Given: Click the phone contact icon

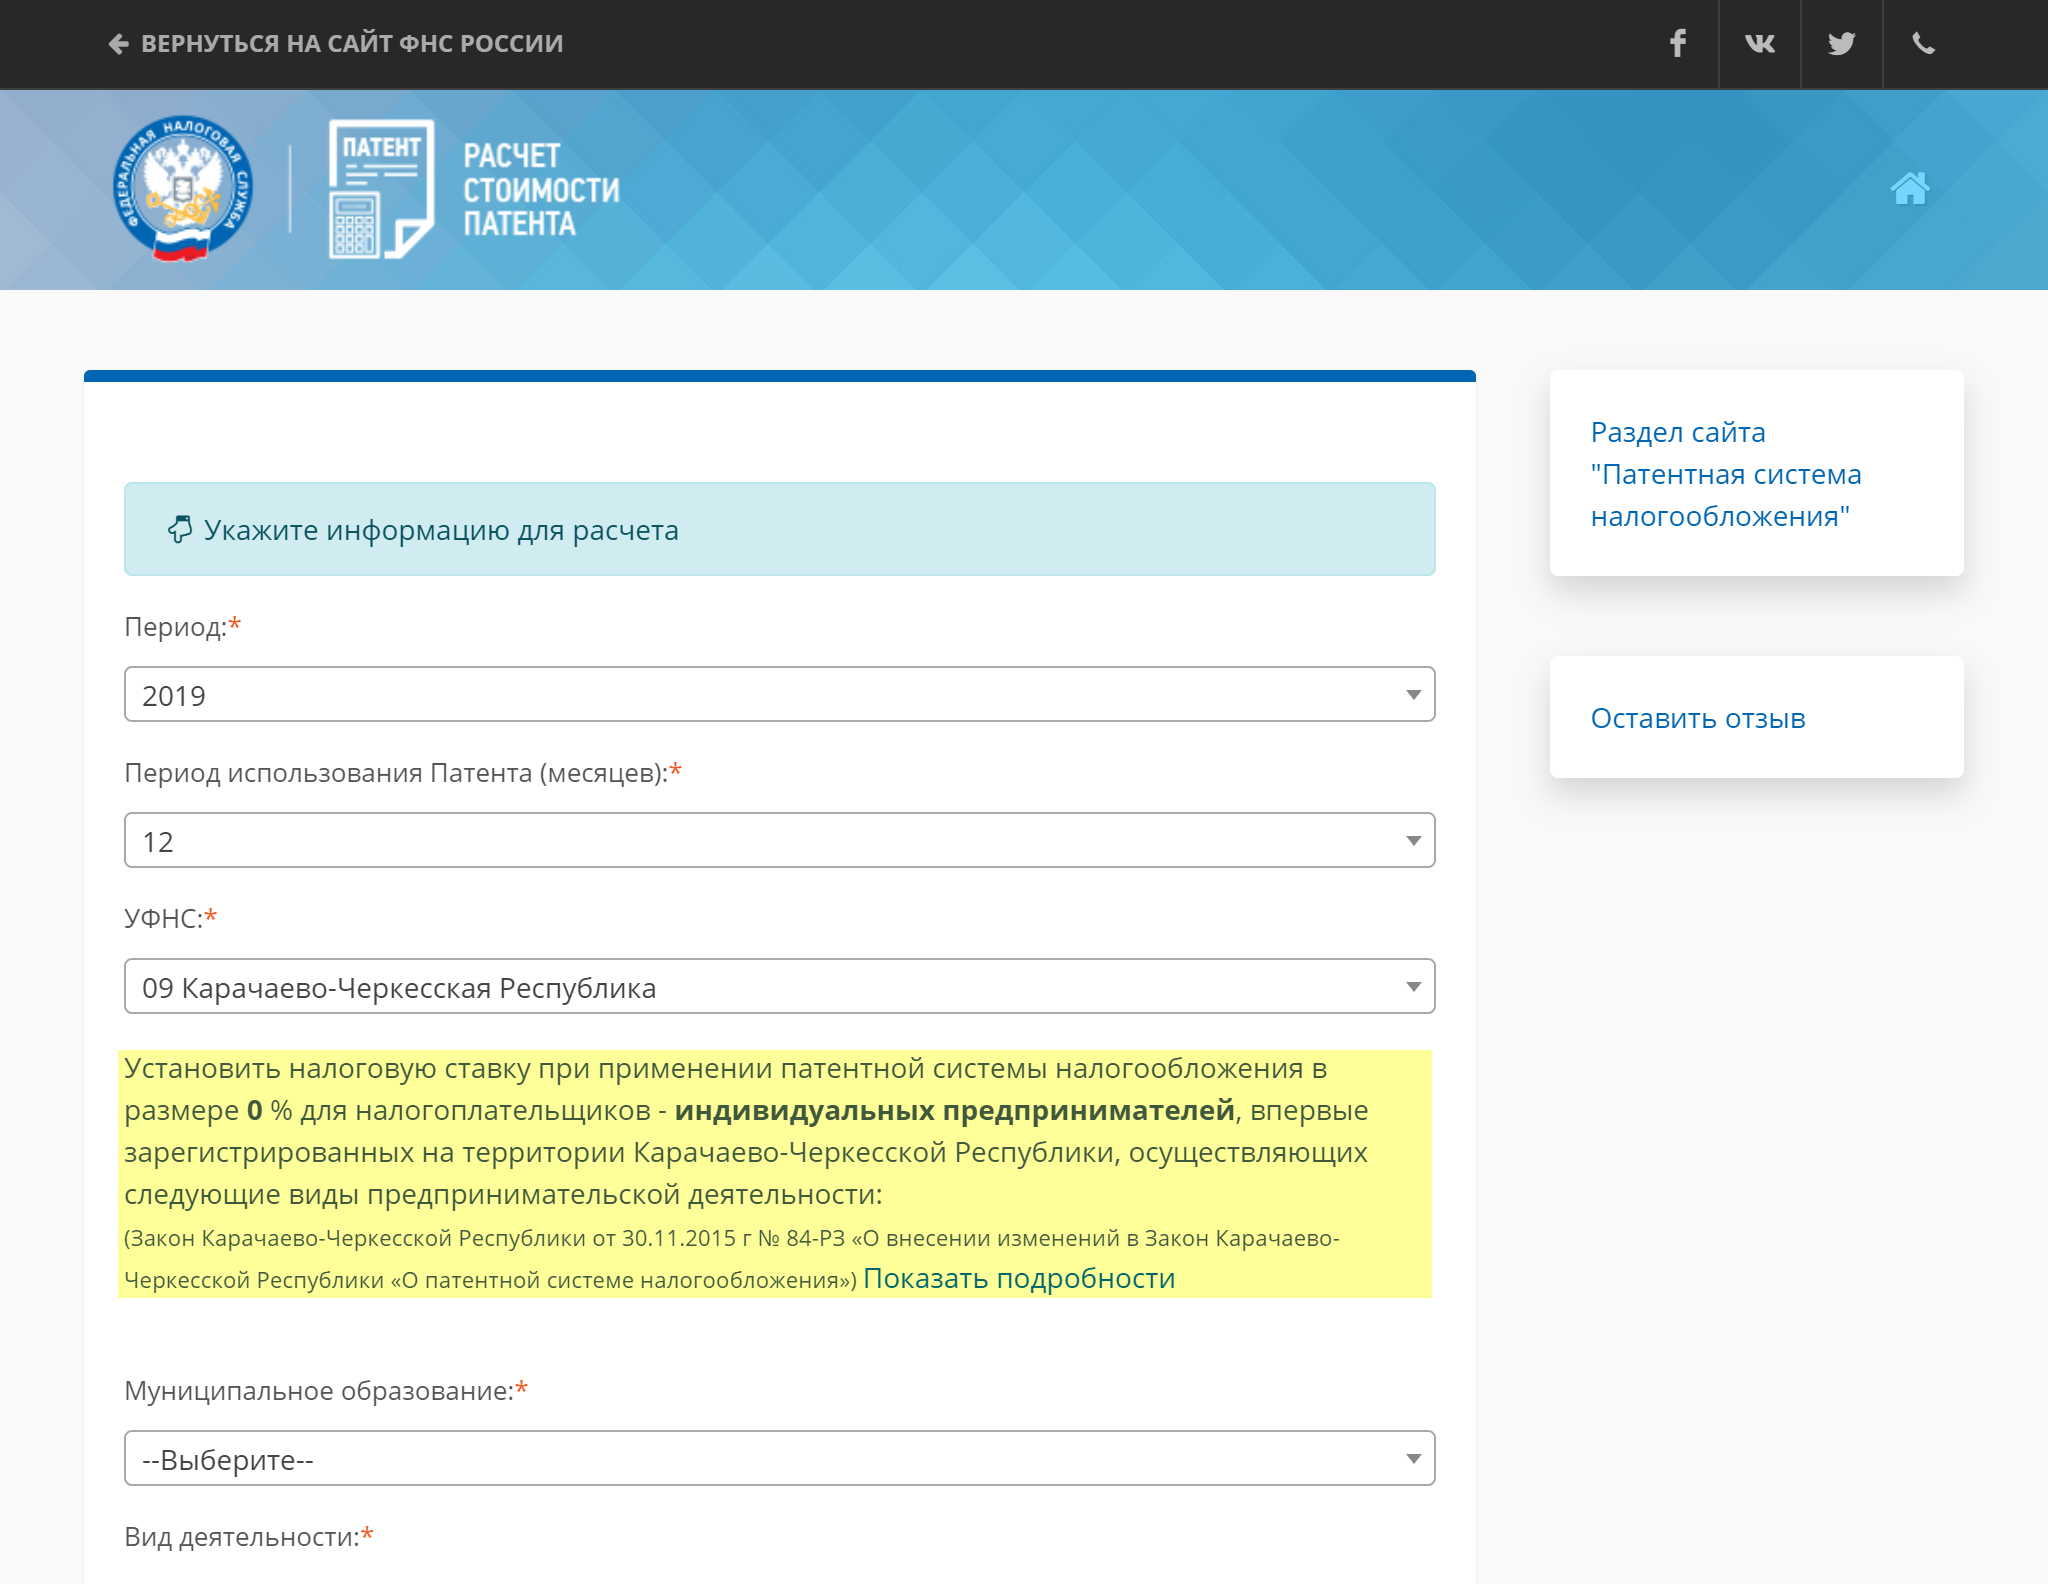Looking at the screenshot, I should coord(1923,43).
